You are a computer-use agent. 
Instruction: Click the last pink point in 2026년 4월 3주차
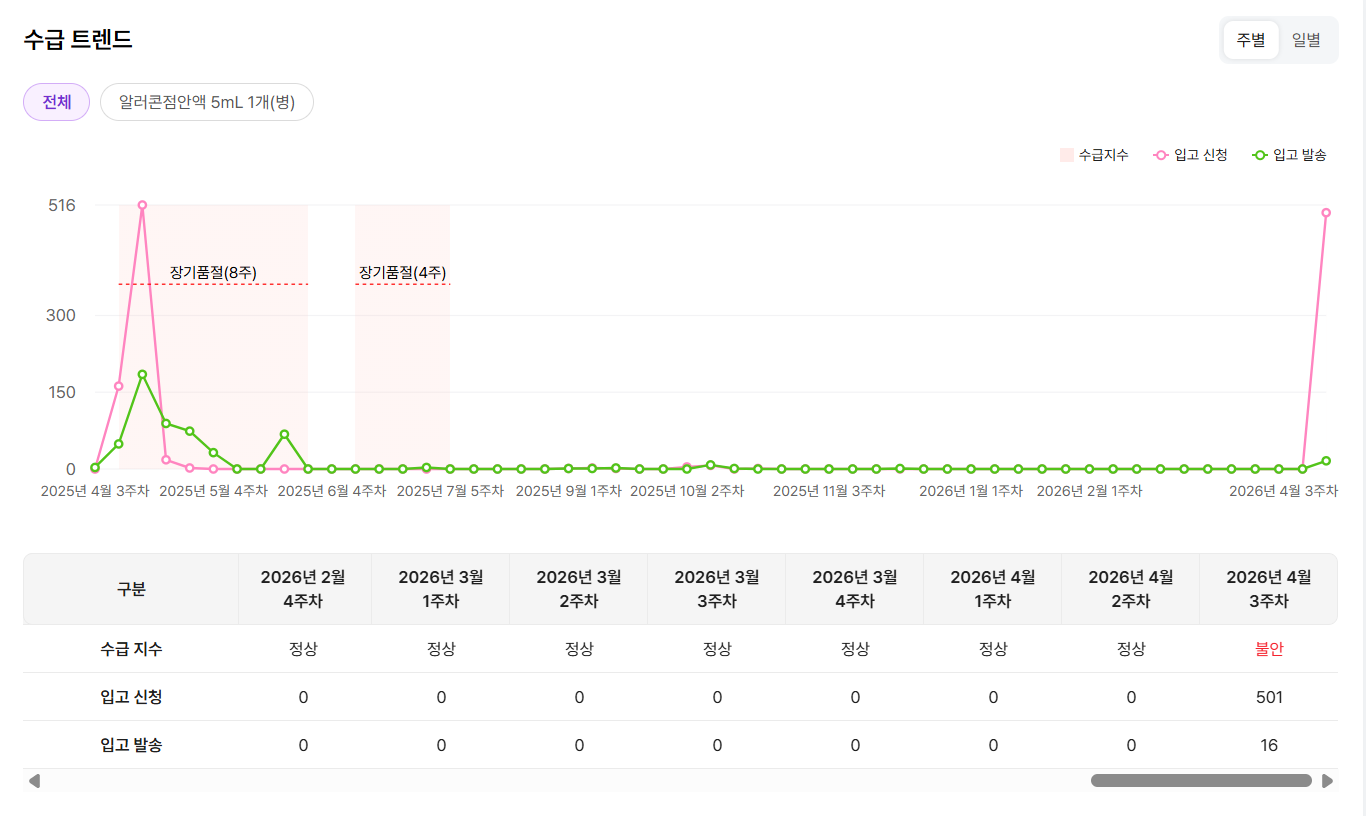click(1326, 213)
